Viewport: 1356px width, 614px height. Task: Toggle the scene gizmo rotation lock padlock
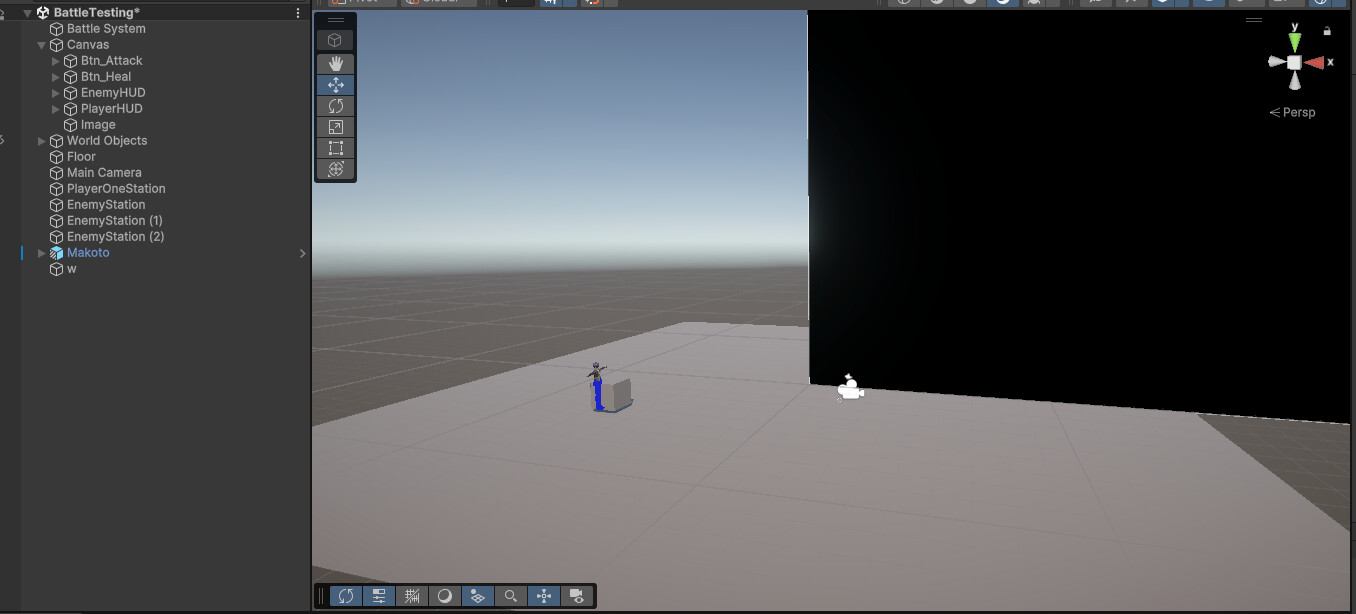[1327, 31]
